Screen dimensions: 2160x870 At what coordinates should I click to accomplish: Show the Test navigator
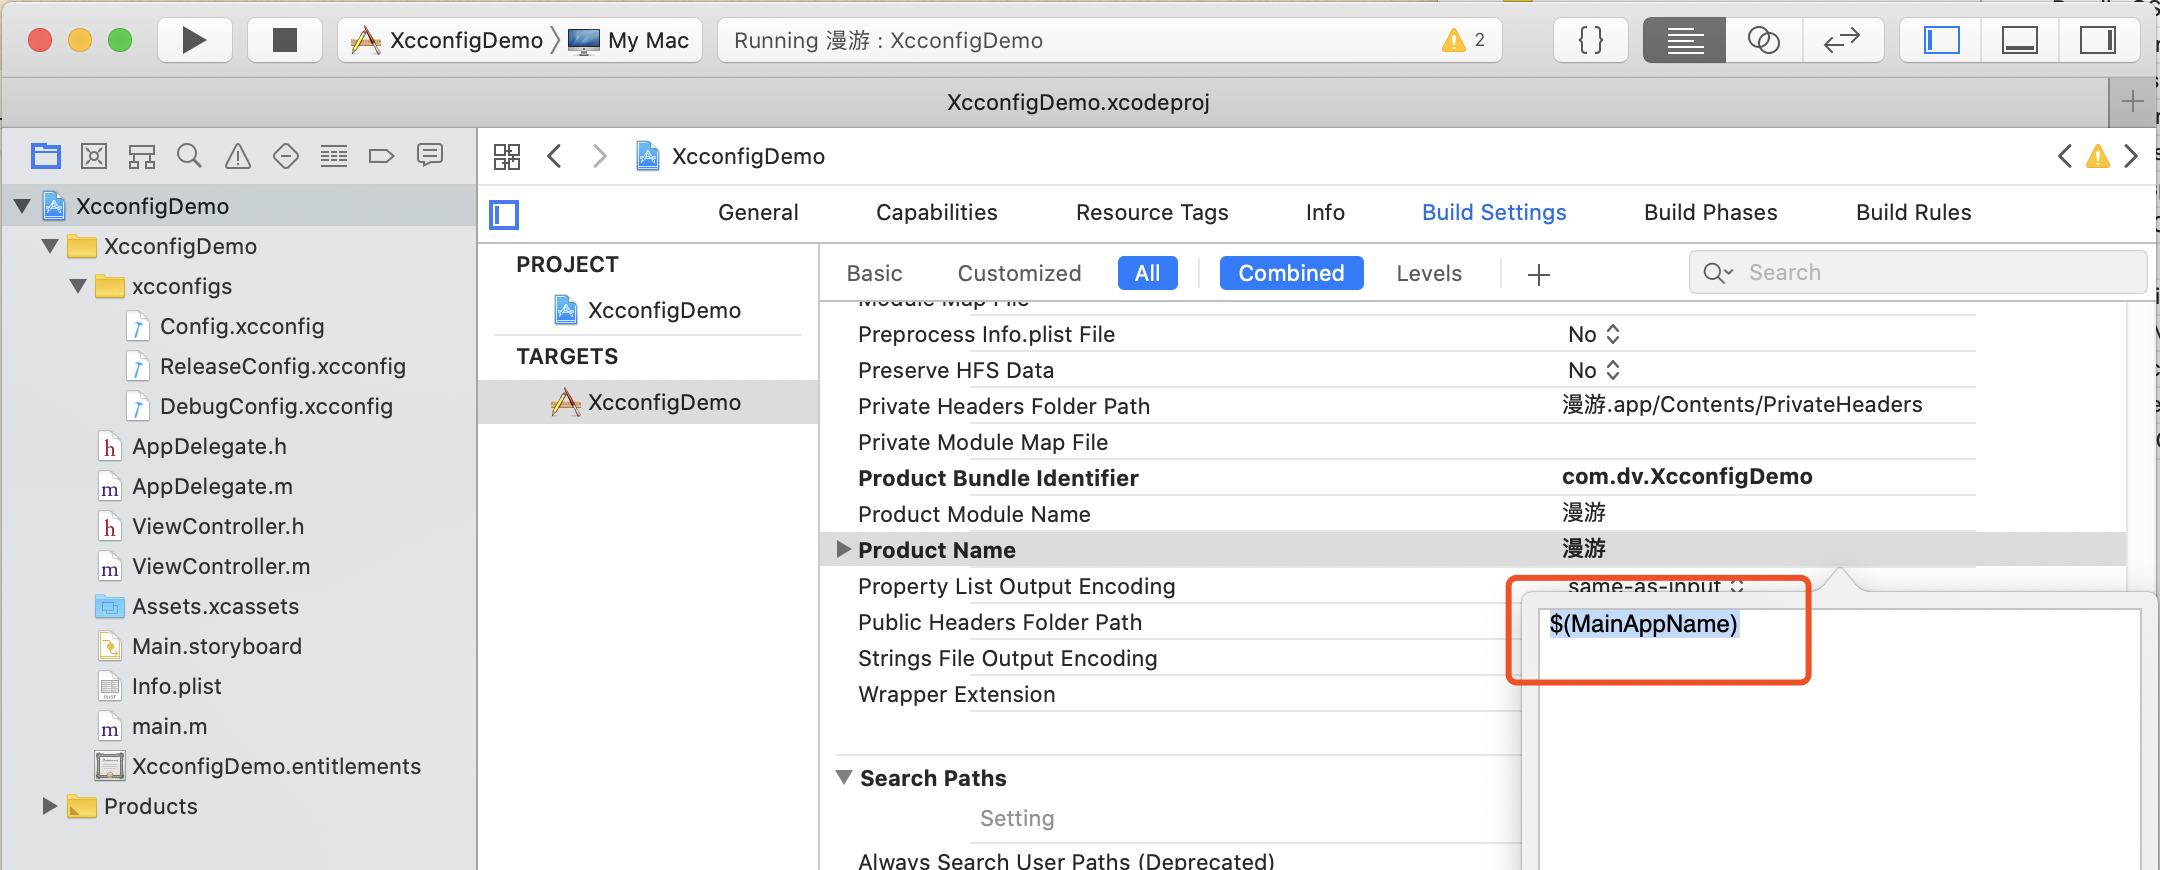tap(286, 156)
